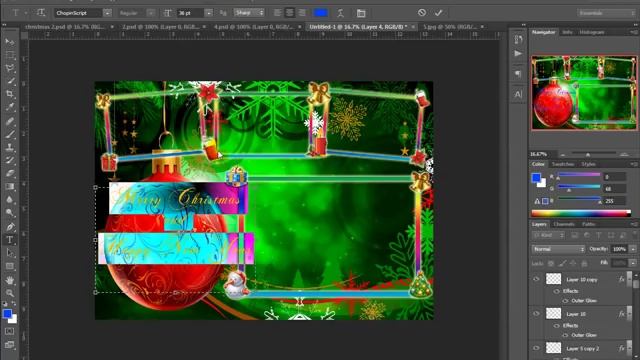Screen dimensions: 640x360
Task: Select the Rectangle shape tool
Action: click(x=10, y=267)
